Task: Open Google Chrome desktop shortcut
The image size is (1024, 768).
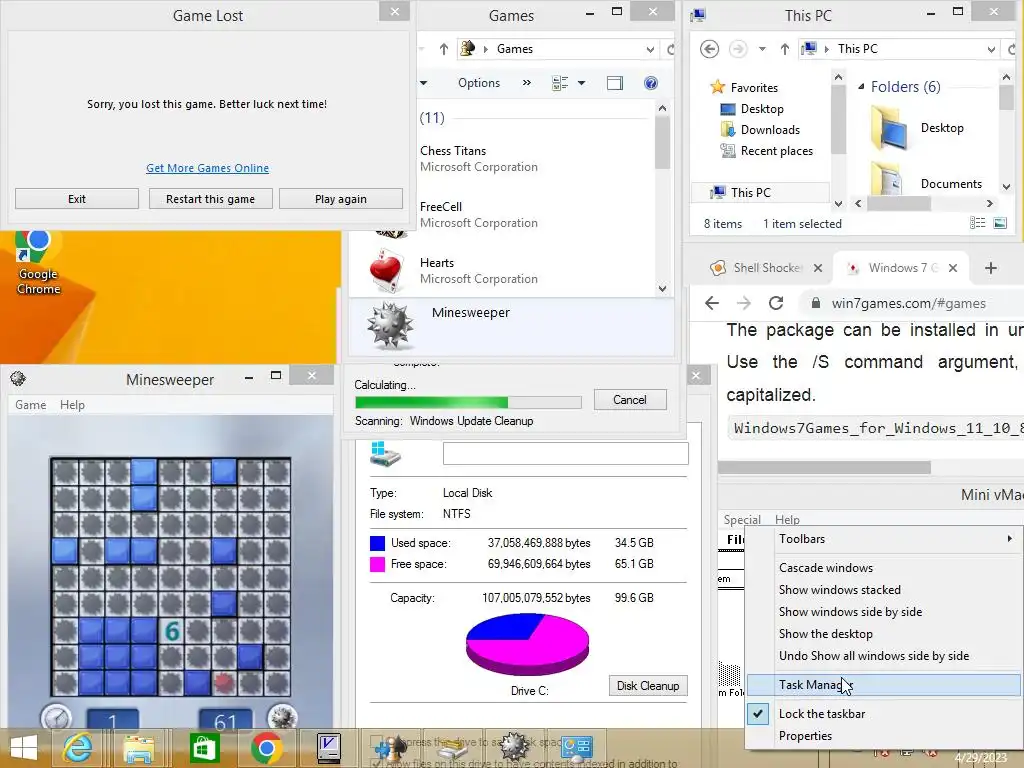Action: [37, 263]
